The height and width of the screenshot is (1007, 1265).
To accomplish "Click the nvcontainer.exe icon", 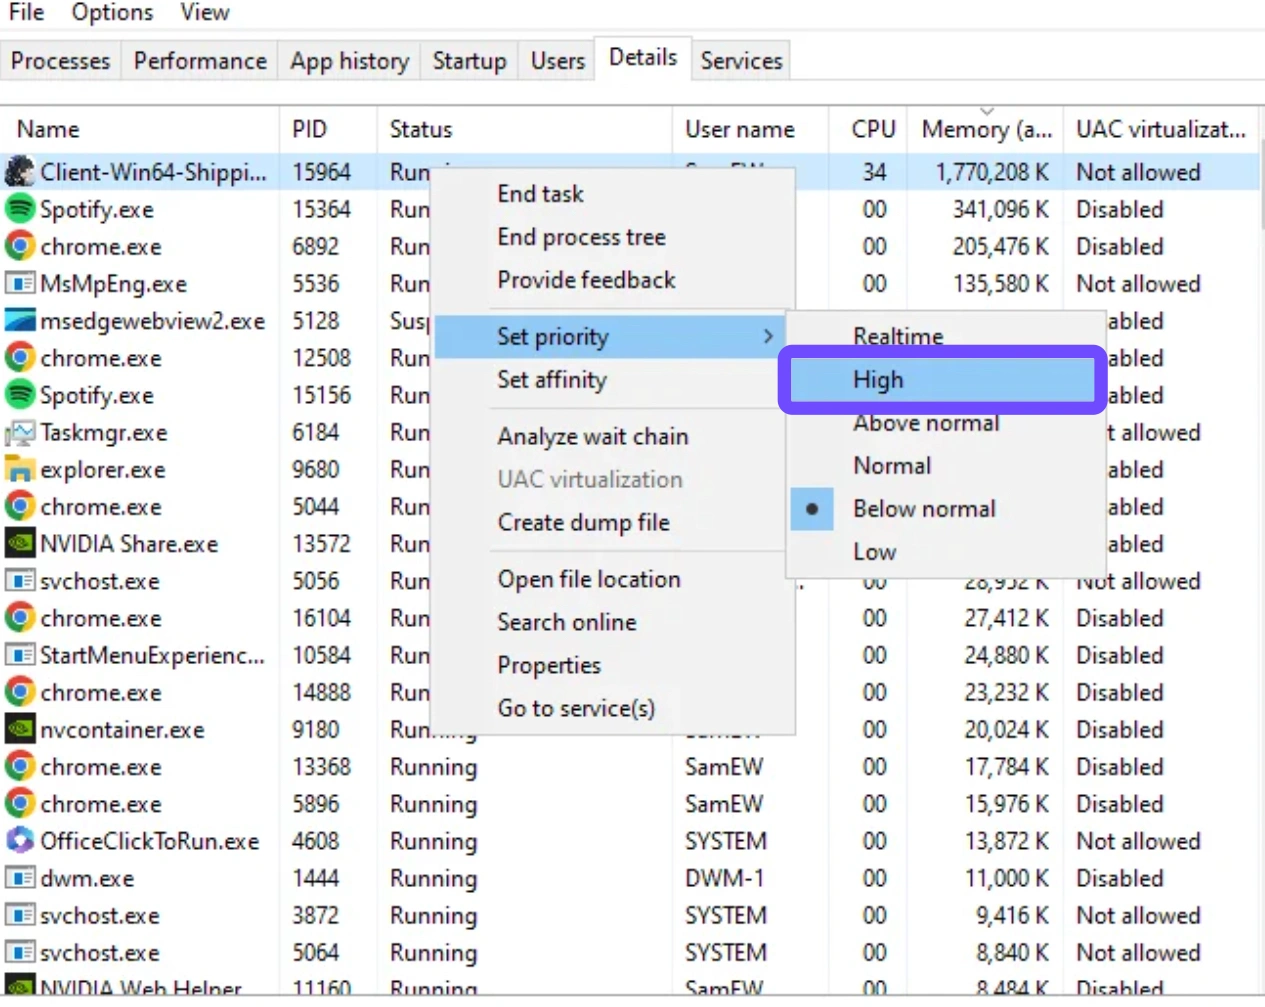I will click(19, 730).
